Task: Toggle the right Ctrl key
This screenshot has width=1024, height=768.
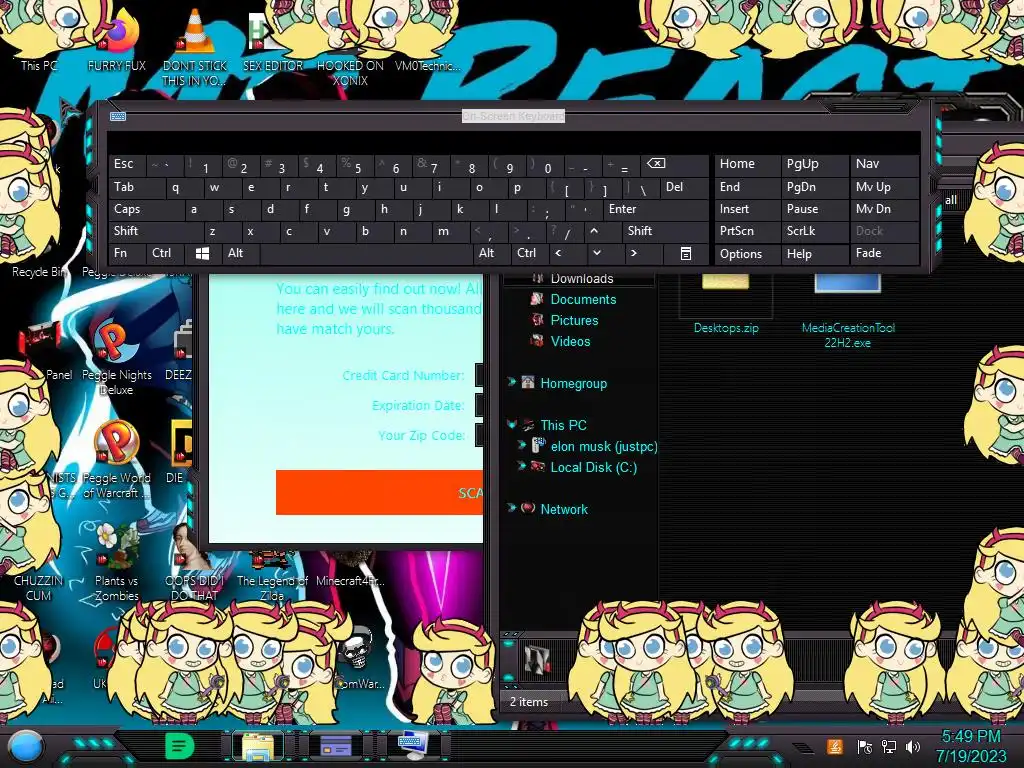Action: click(529, 253)
